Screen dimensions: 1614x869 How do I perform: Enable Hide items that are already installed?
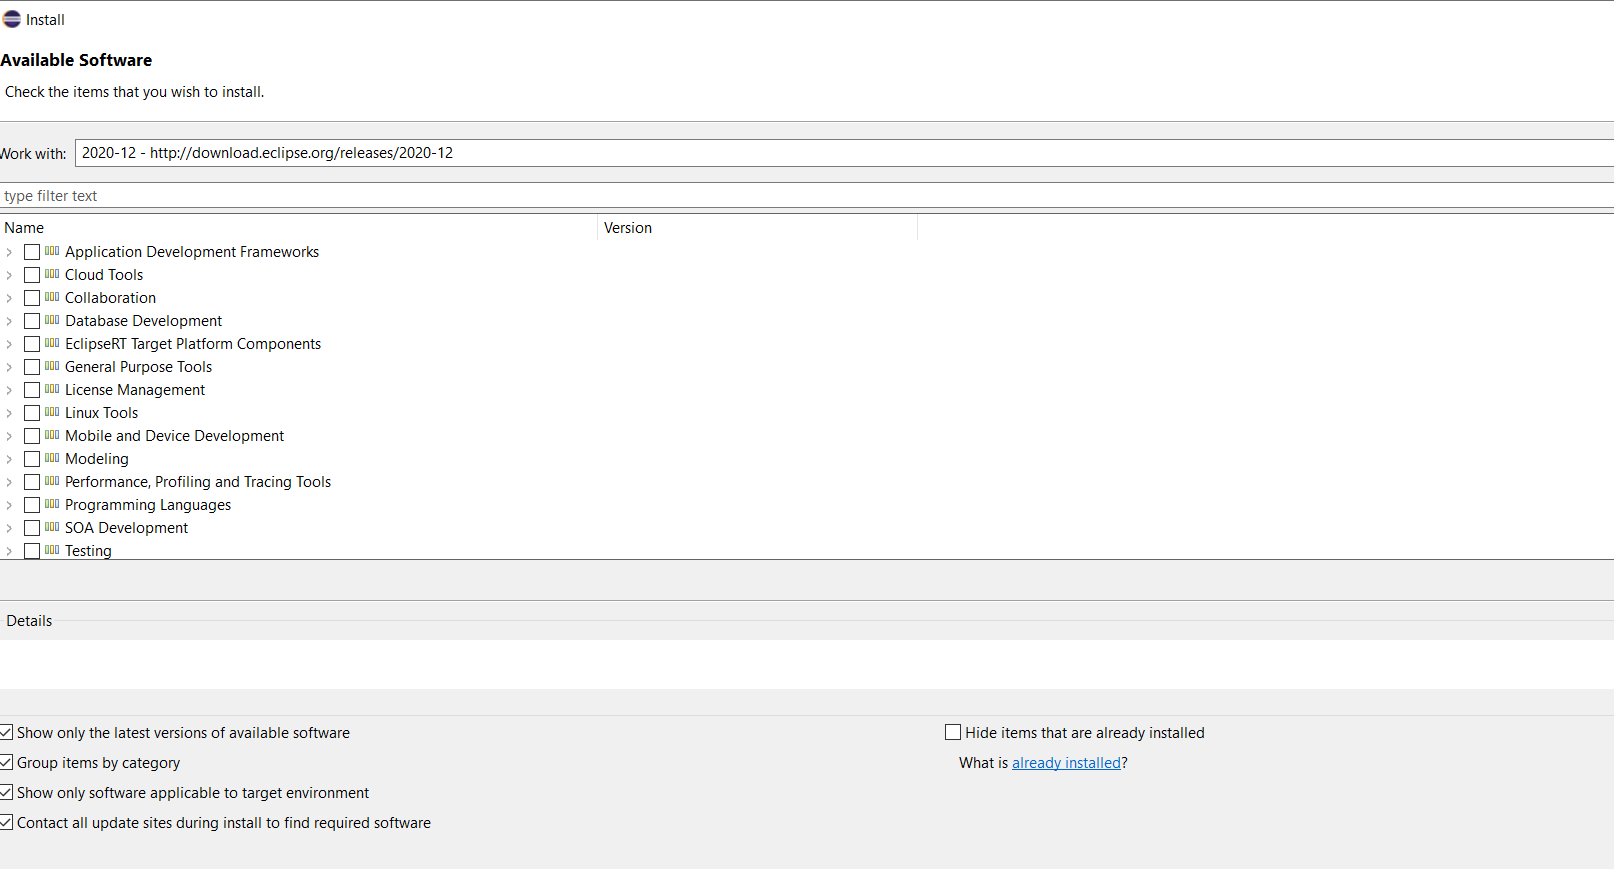(x=953, y=732)
